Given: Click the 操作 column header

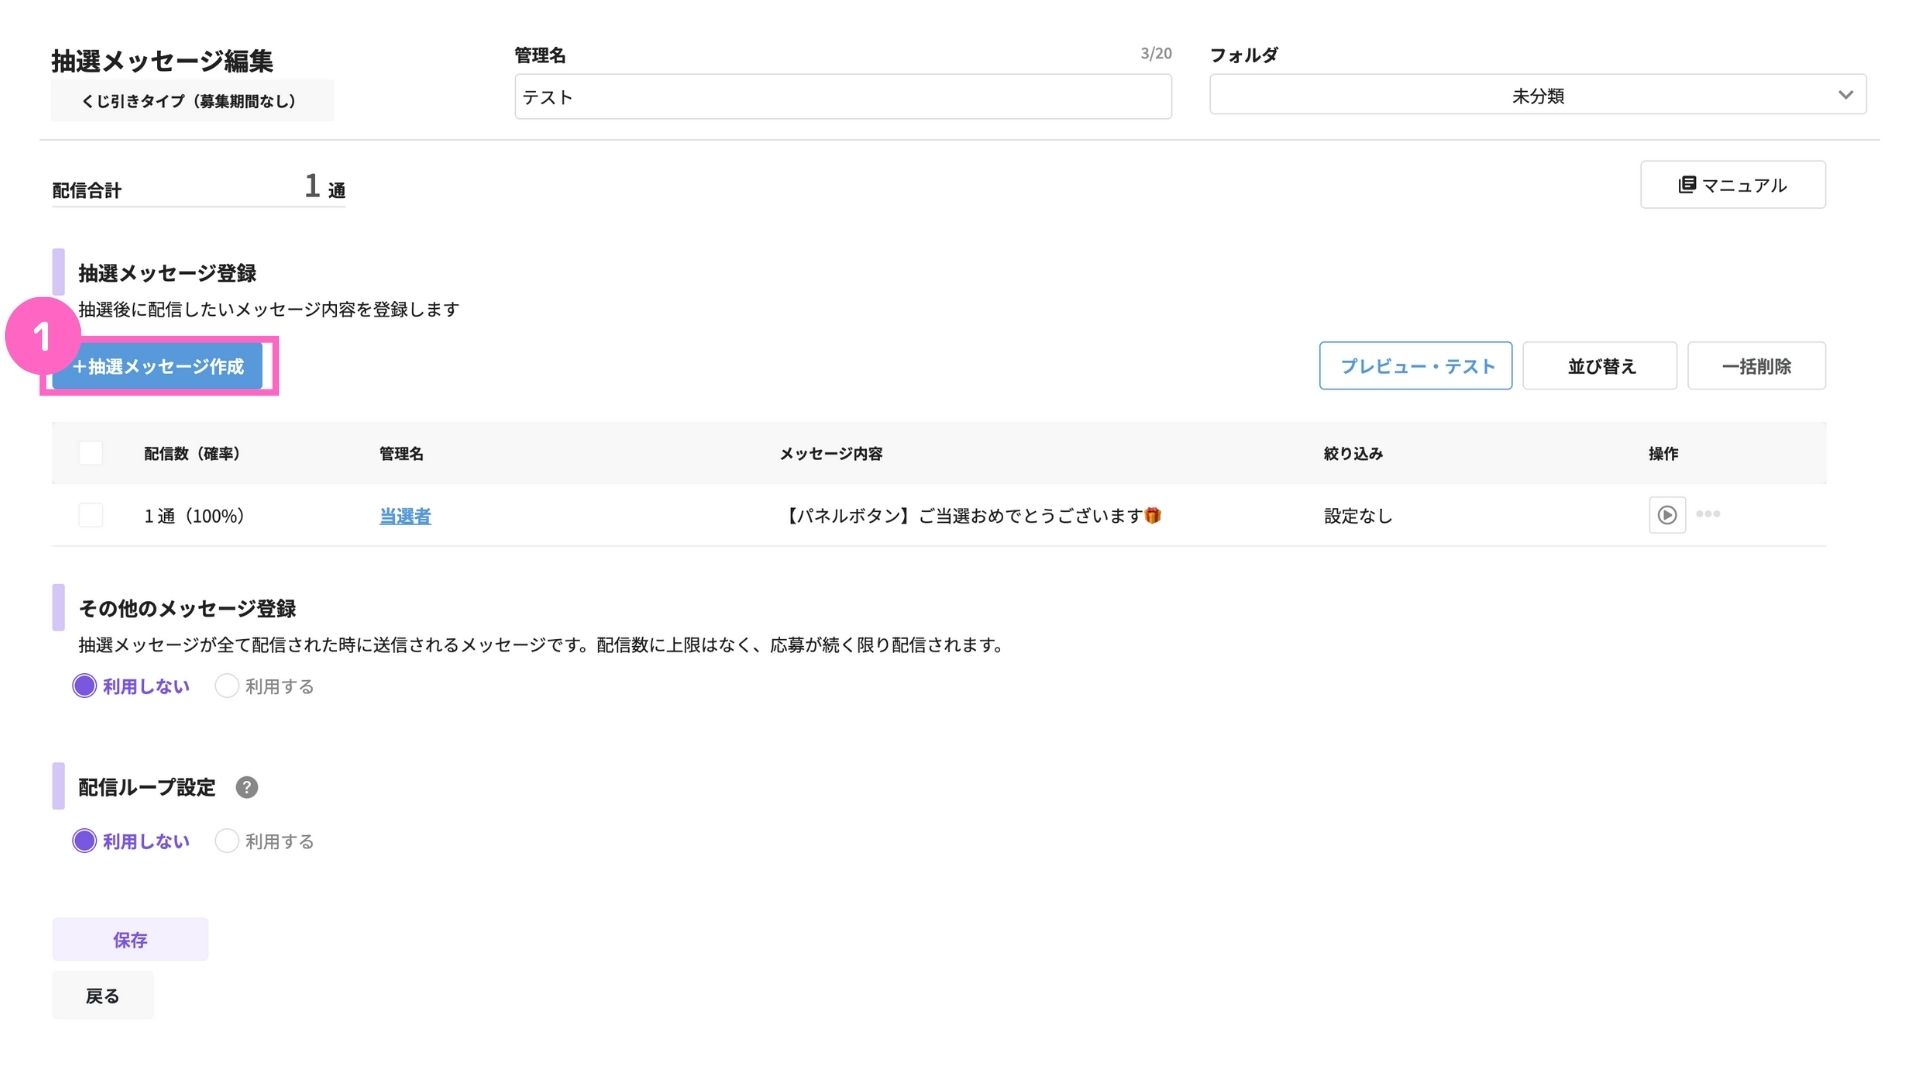Looking at the screenshot, I should point(1663,454).
